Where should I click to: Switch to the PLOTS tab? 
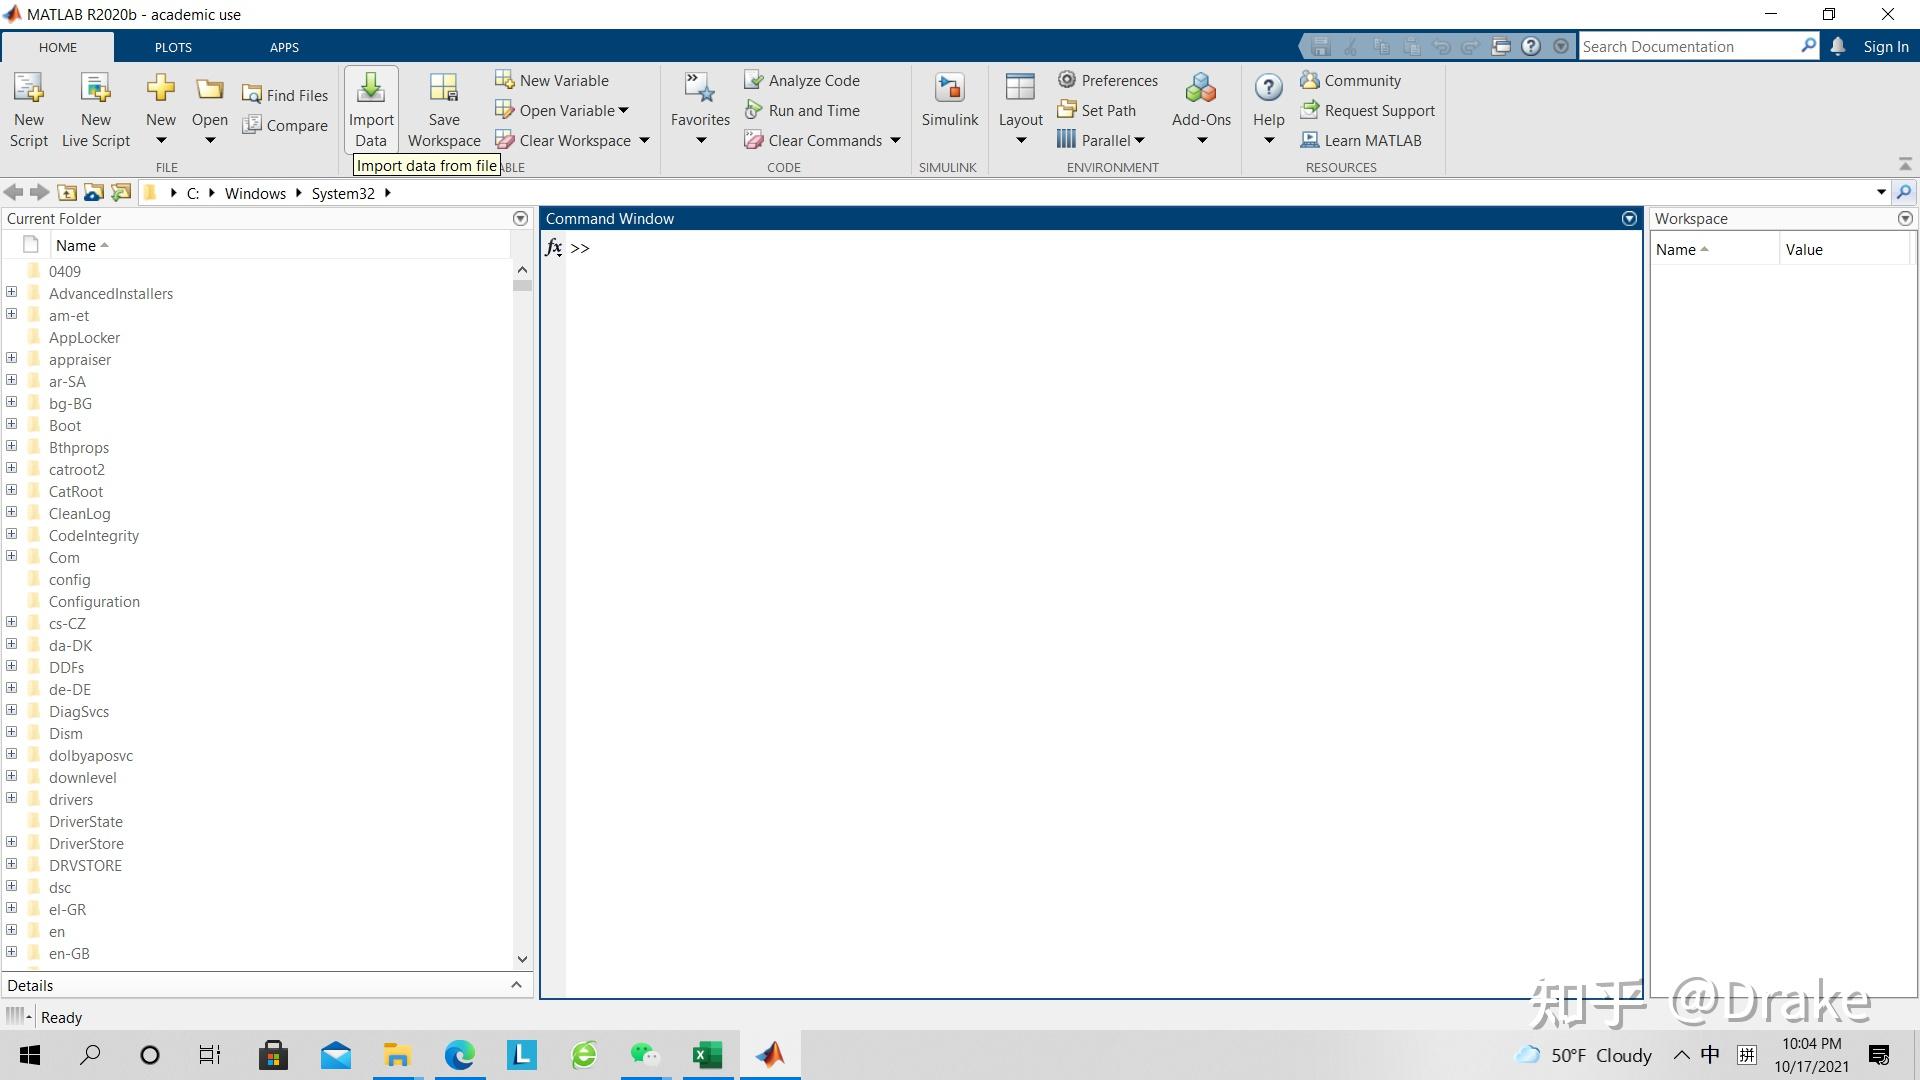[173, 47]
